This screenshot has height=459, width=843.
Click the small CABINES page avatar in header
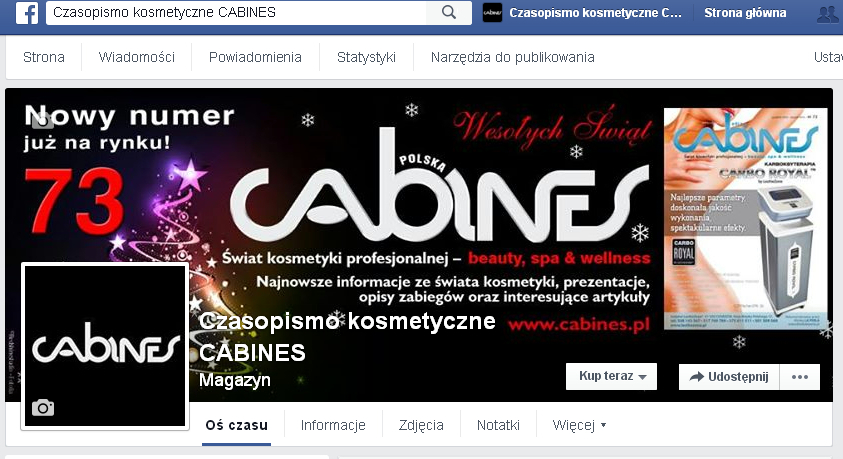(x=492, y=13)
